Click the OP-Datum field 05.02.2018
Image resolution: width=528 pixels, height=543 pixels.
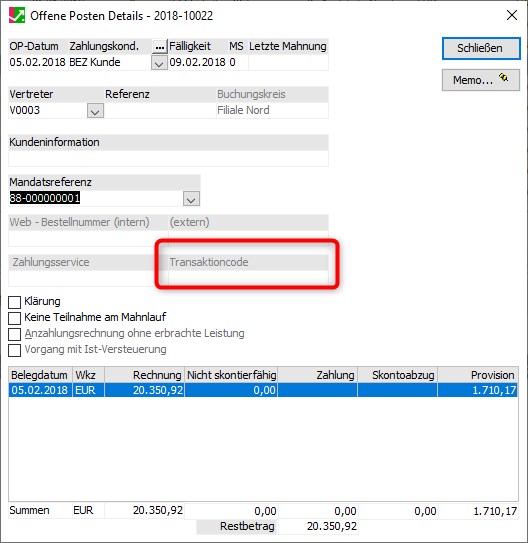tap(38, 62)
